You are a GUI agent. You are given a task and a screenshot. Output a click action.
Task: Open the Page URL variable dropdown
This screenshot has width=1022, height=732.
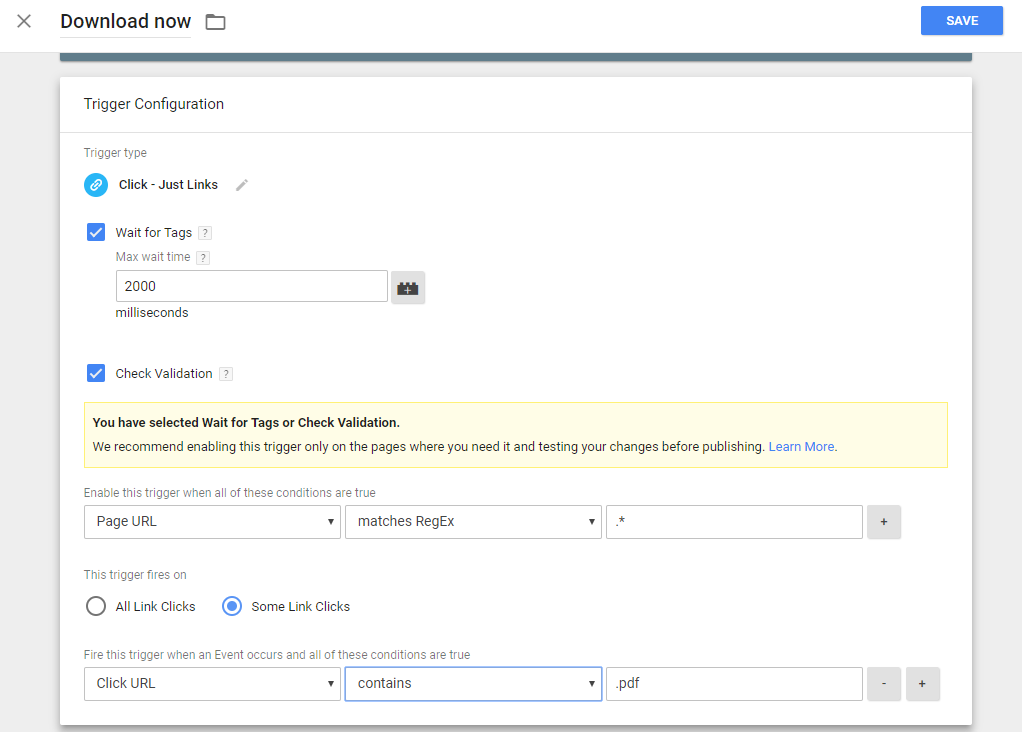tap(212, 521)
